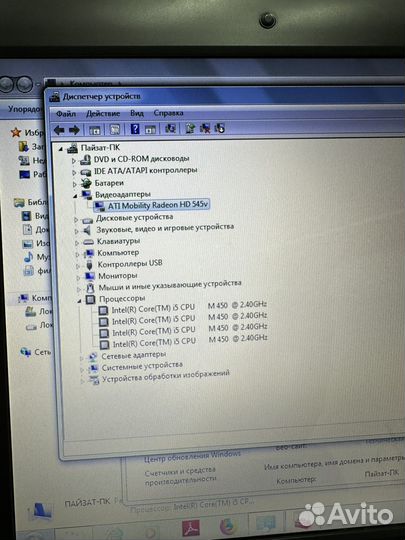Expand the Контроллеры USB node

pos(78,266)
